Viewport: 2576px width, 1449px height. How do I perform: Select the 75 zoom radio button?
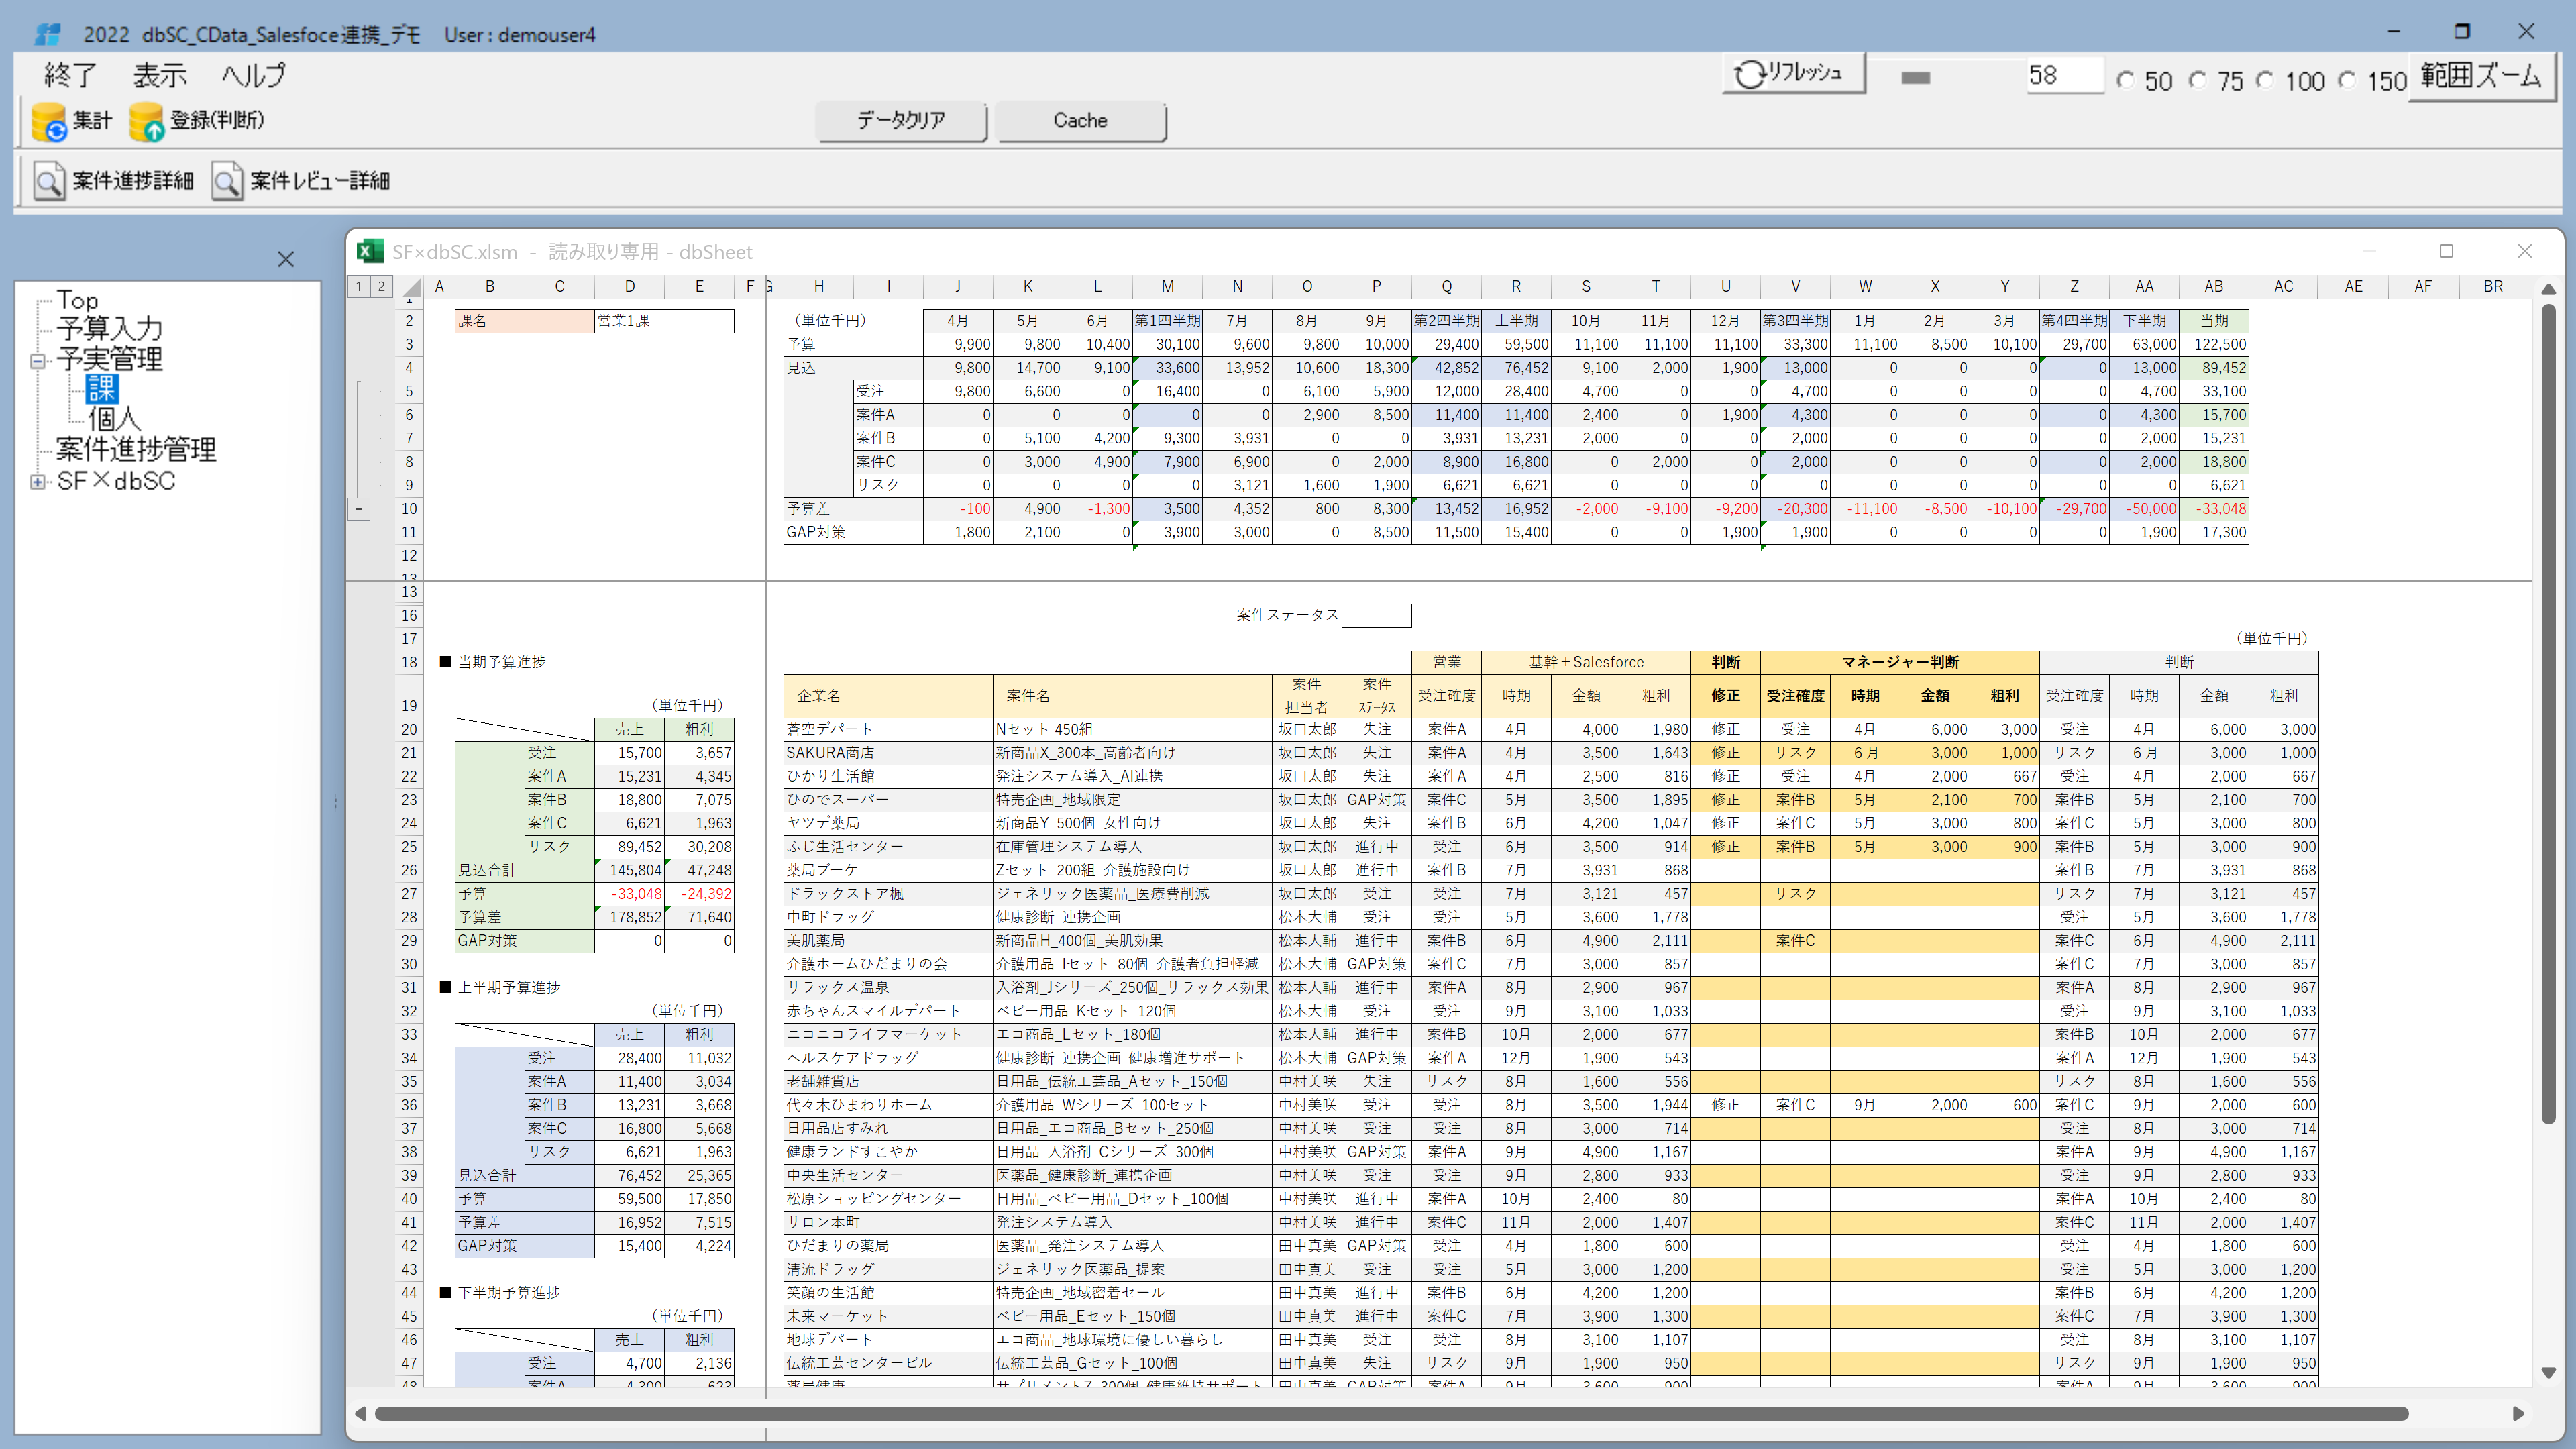[x=2198, y=80]
